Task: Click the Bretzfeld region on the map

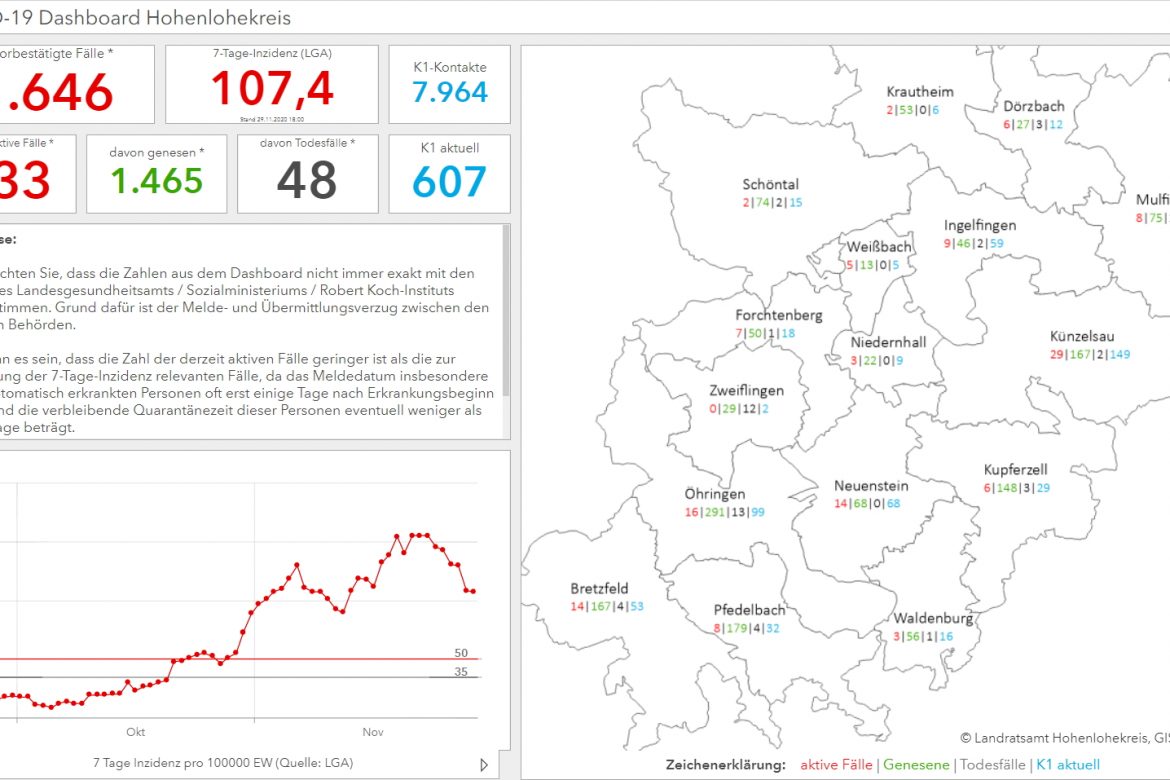Action: coord(599,589)
